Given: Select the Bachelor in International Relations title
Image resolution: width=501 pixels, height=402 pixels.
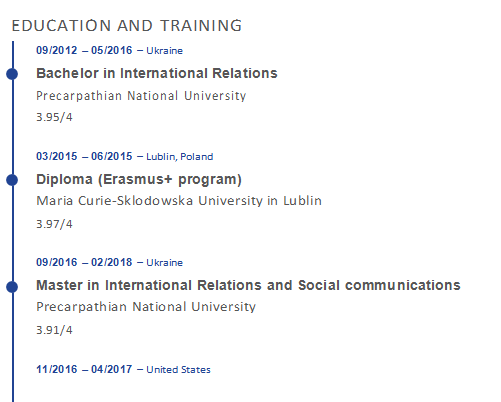Looking at the screenshot, I should (157, 73).
